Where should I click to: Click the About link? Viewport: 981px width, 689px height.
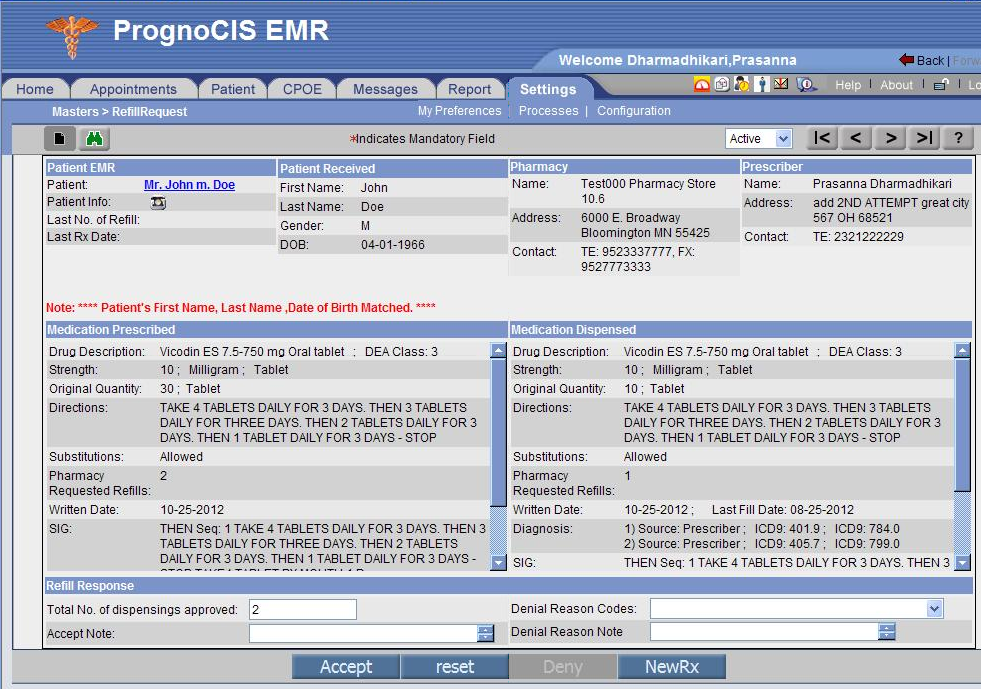897,84
